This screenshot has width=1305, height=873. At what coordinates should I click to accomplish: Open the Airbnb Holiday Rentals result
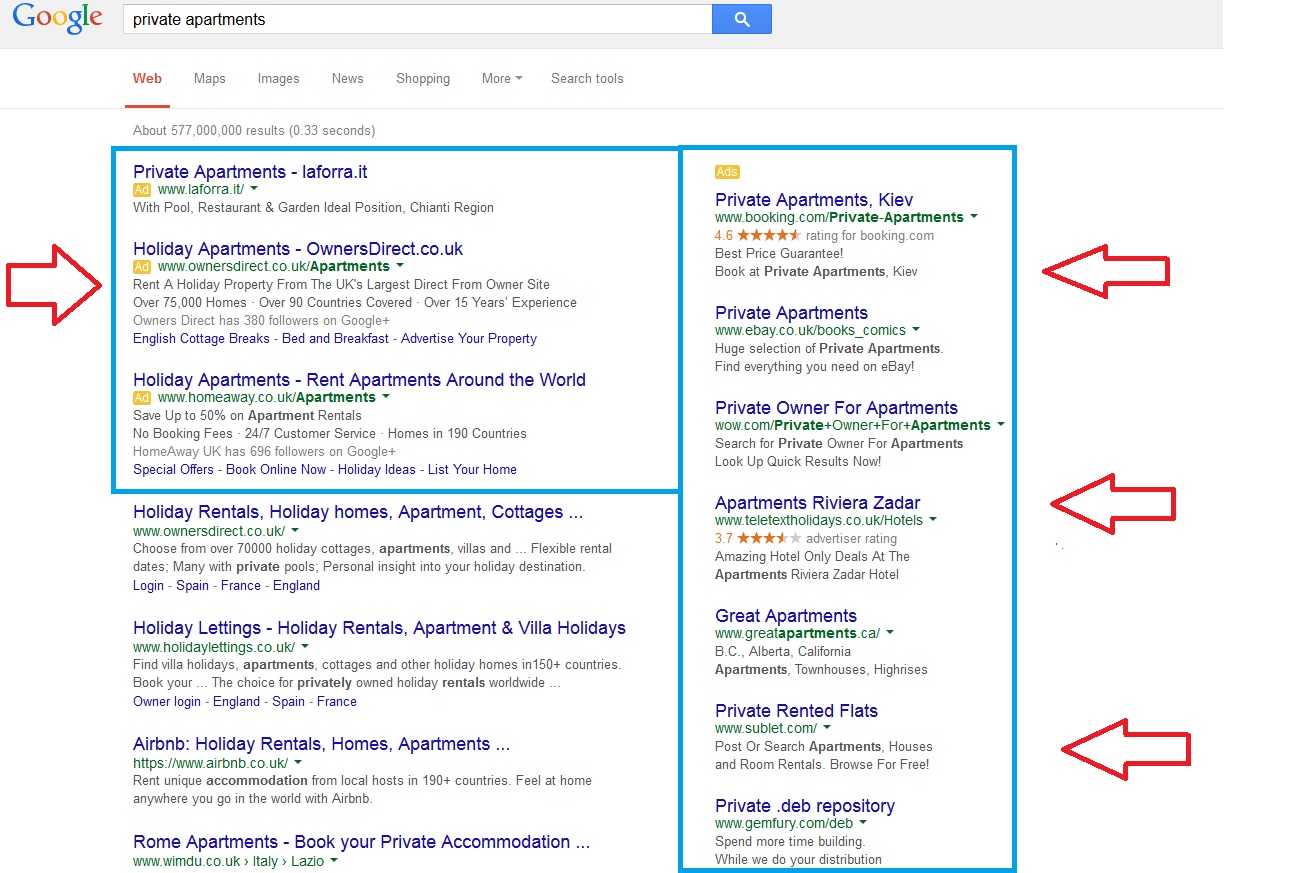coord(321,743)
